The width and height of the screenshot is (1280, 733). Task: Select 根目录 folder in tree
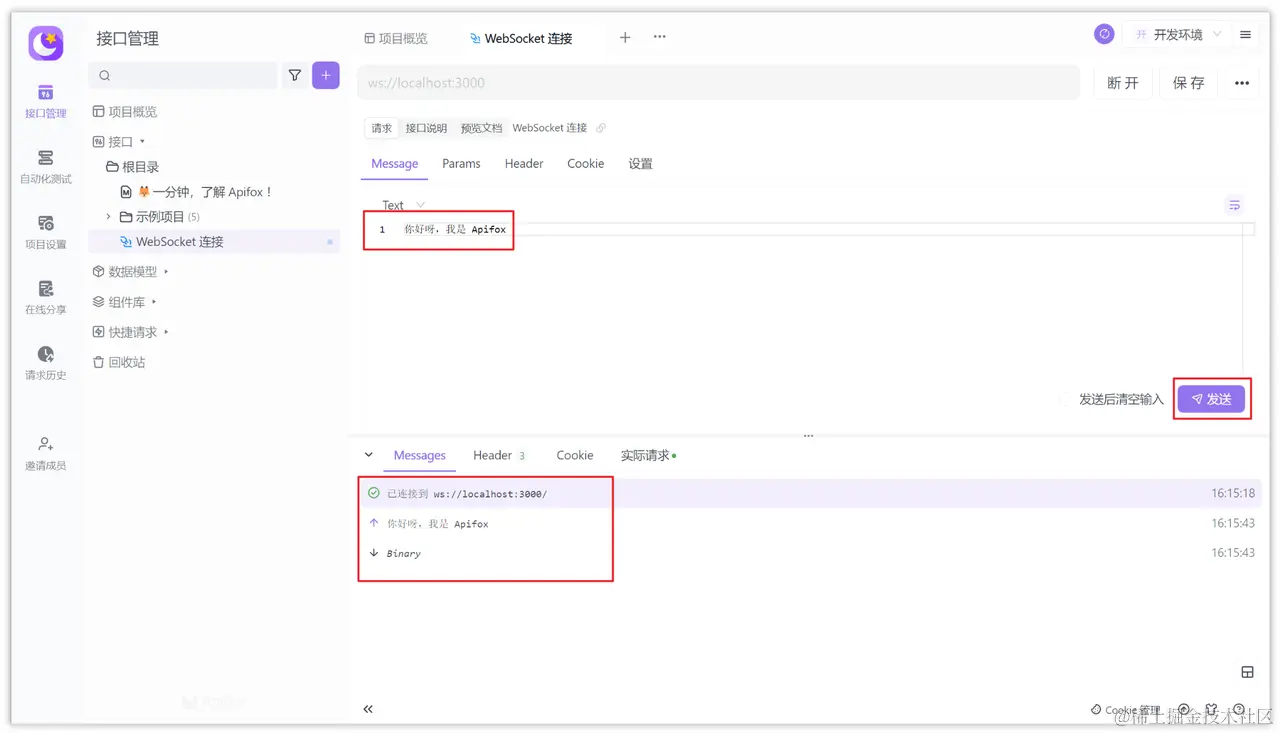(x=133, y=167)
